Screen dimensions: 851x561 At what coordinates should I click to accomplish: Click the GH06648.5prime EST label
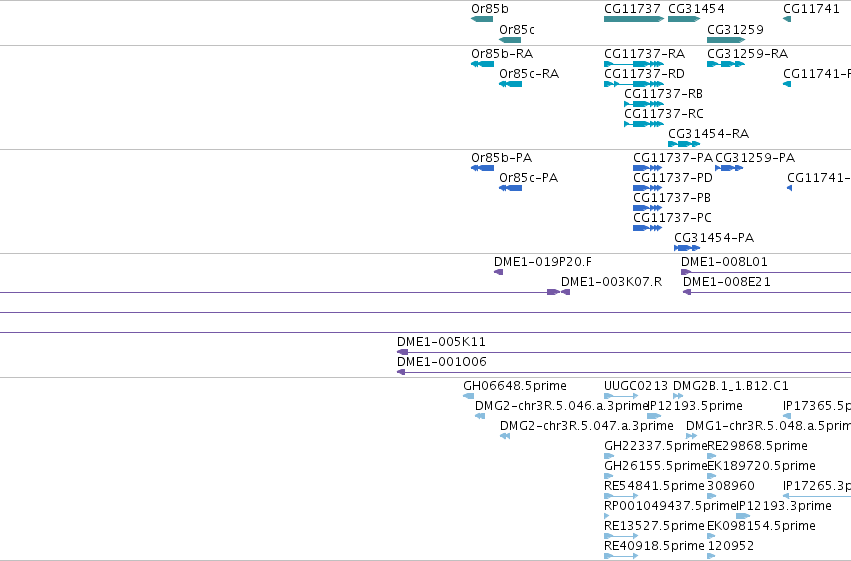(515, 386)
